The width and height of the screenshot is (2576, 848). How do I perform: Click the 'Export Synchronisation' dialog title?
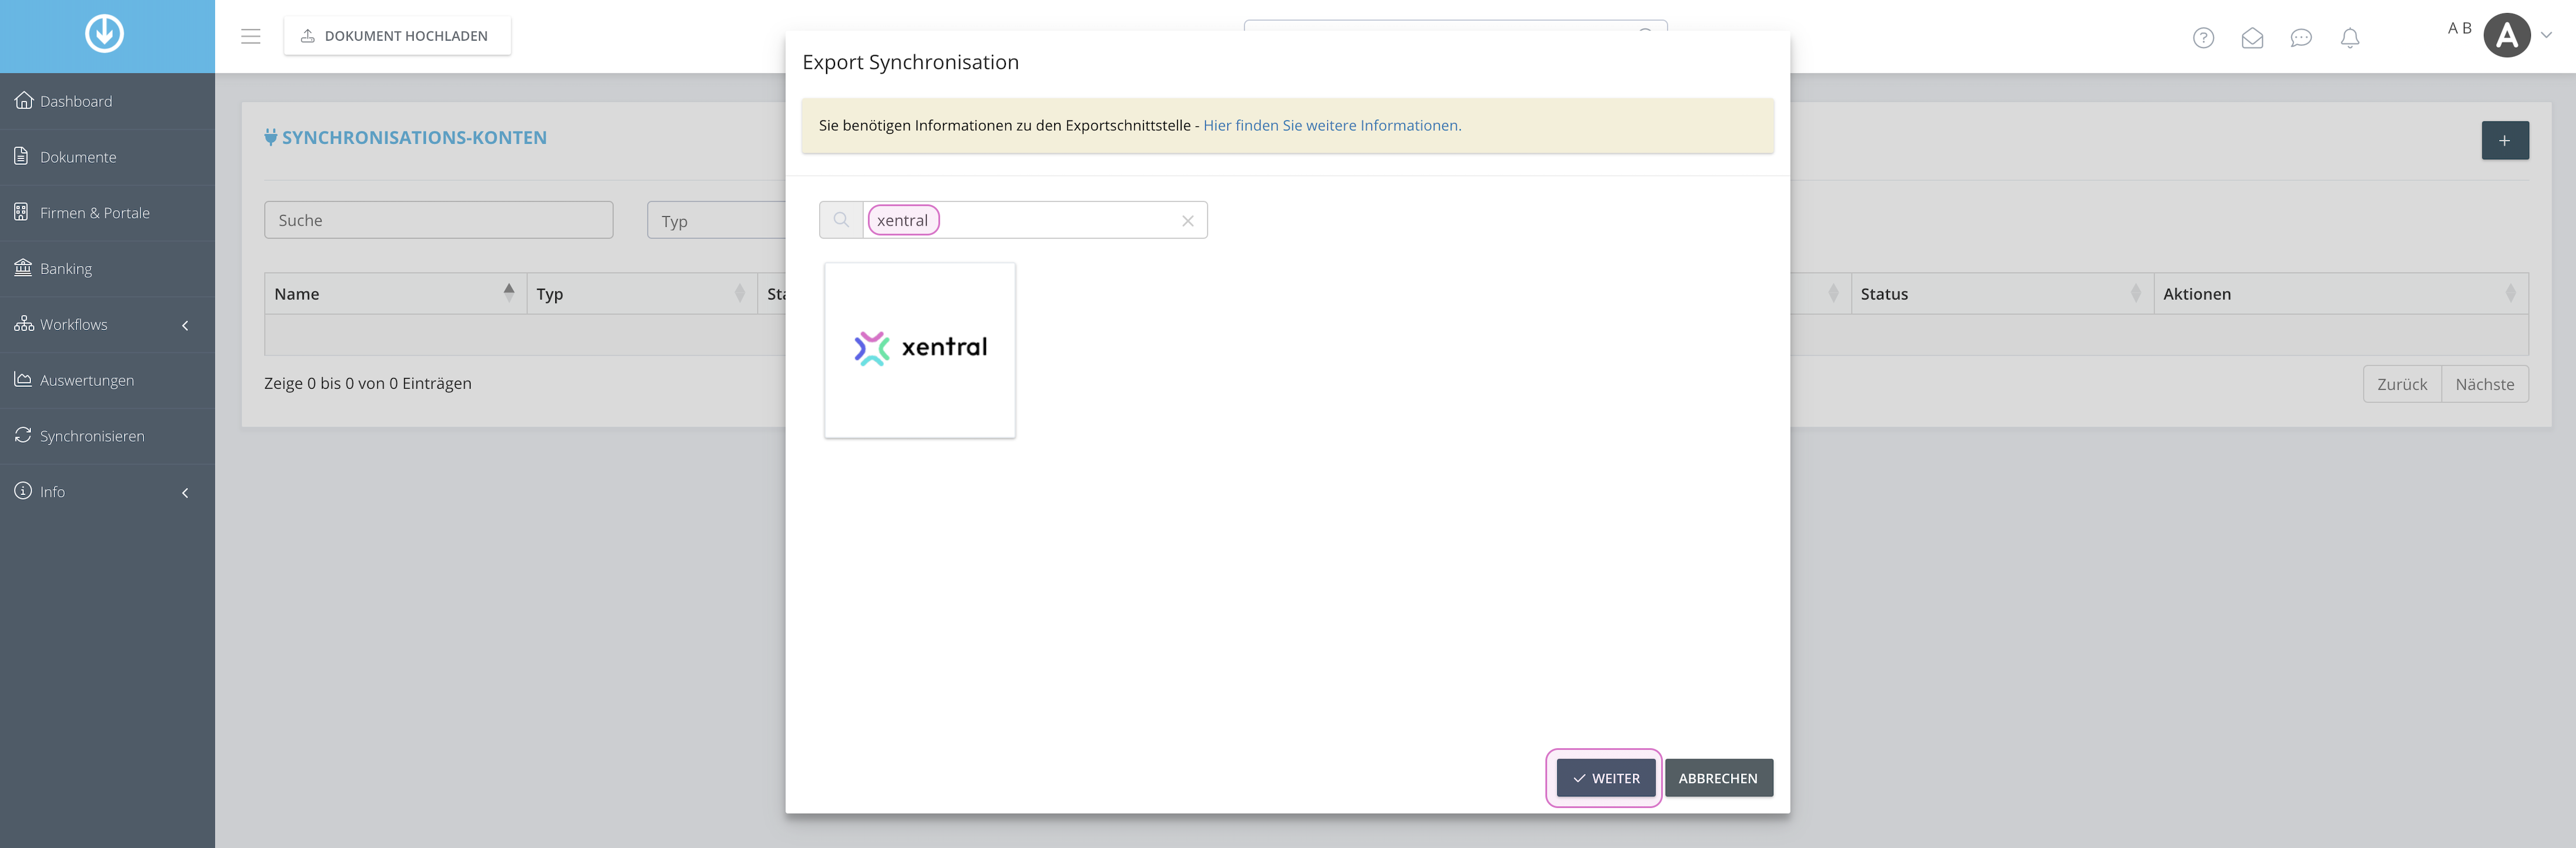coord(910,62)
